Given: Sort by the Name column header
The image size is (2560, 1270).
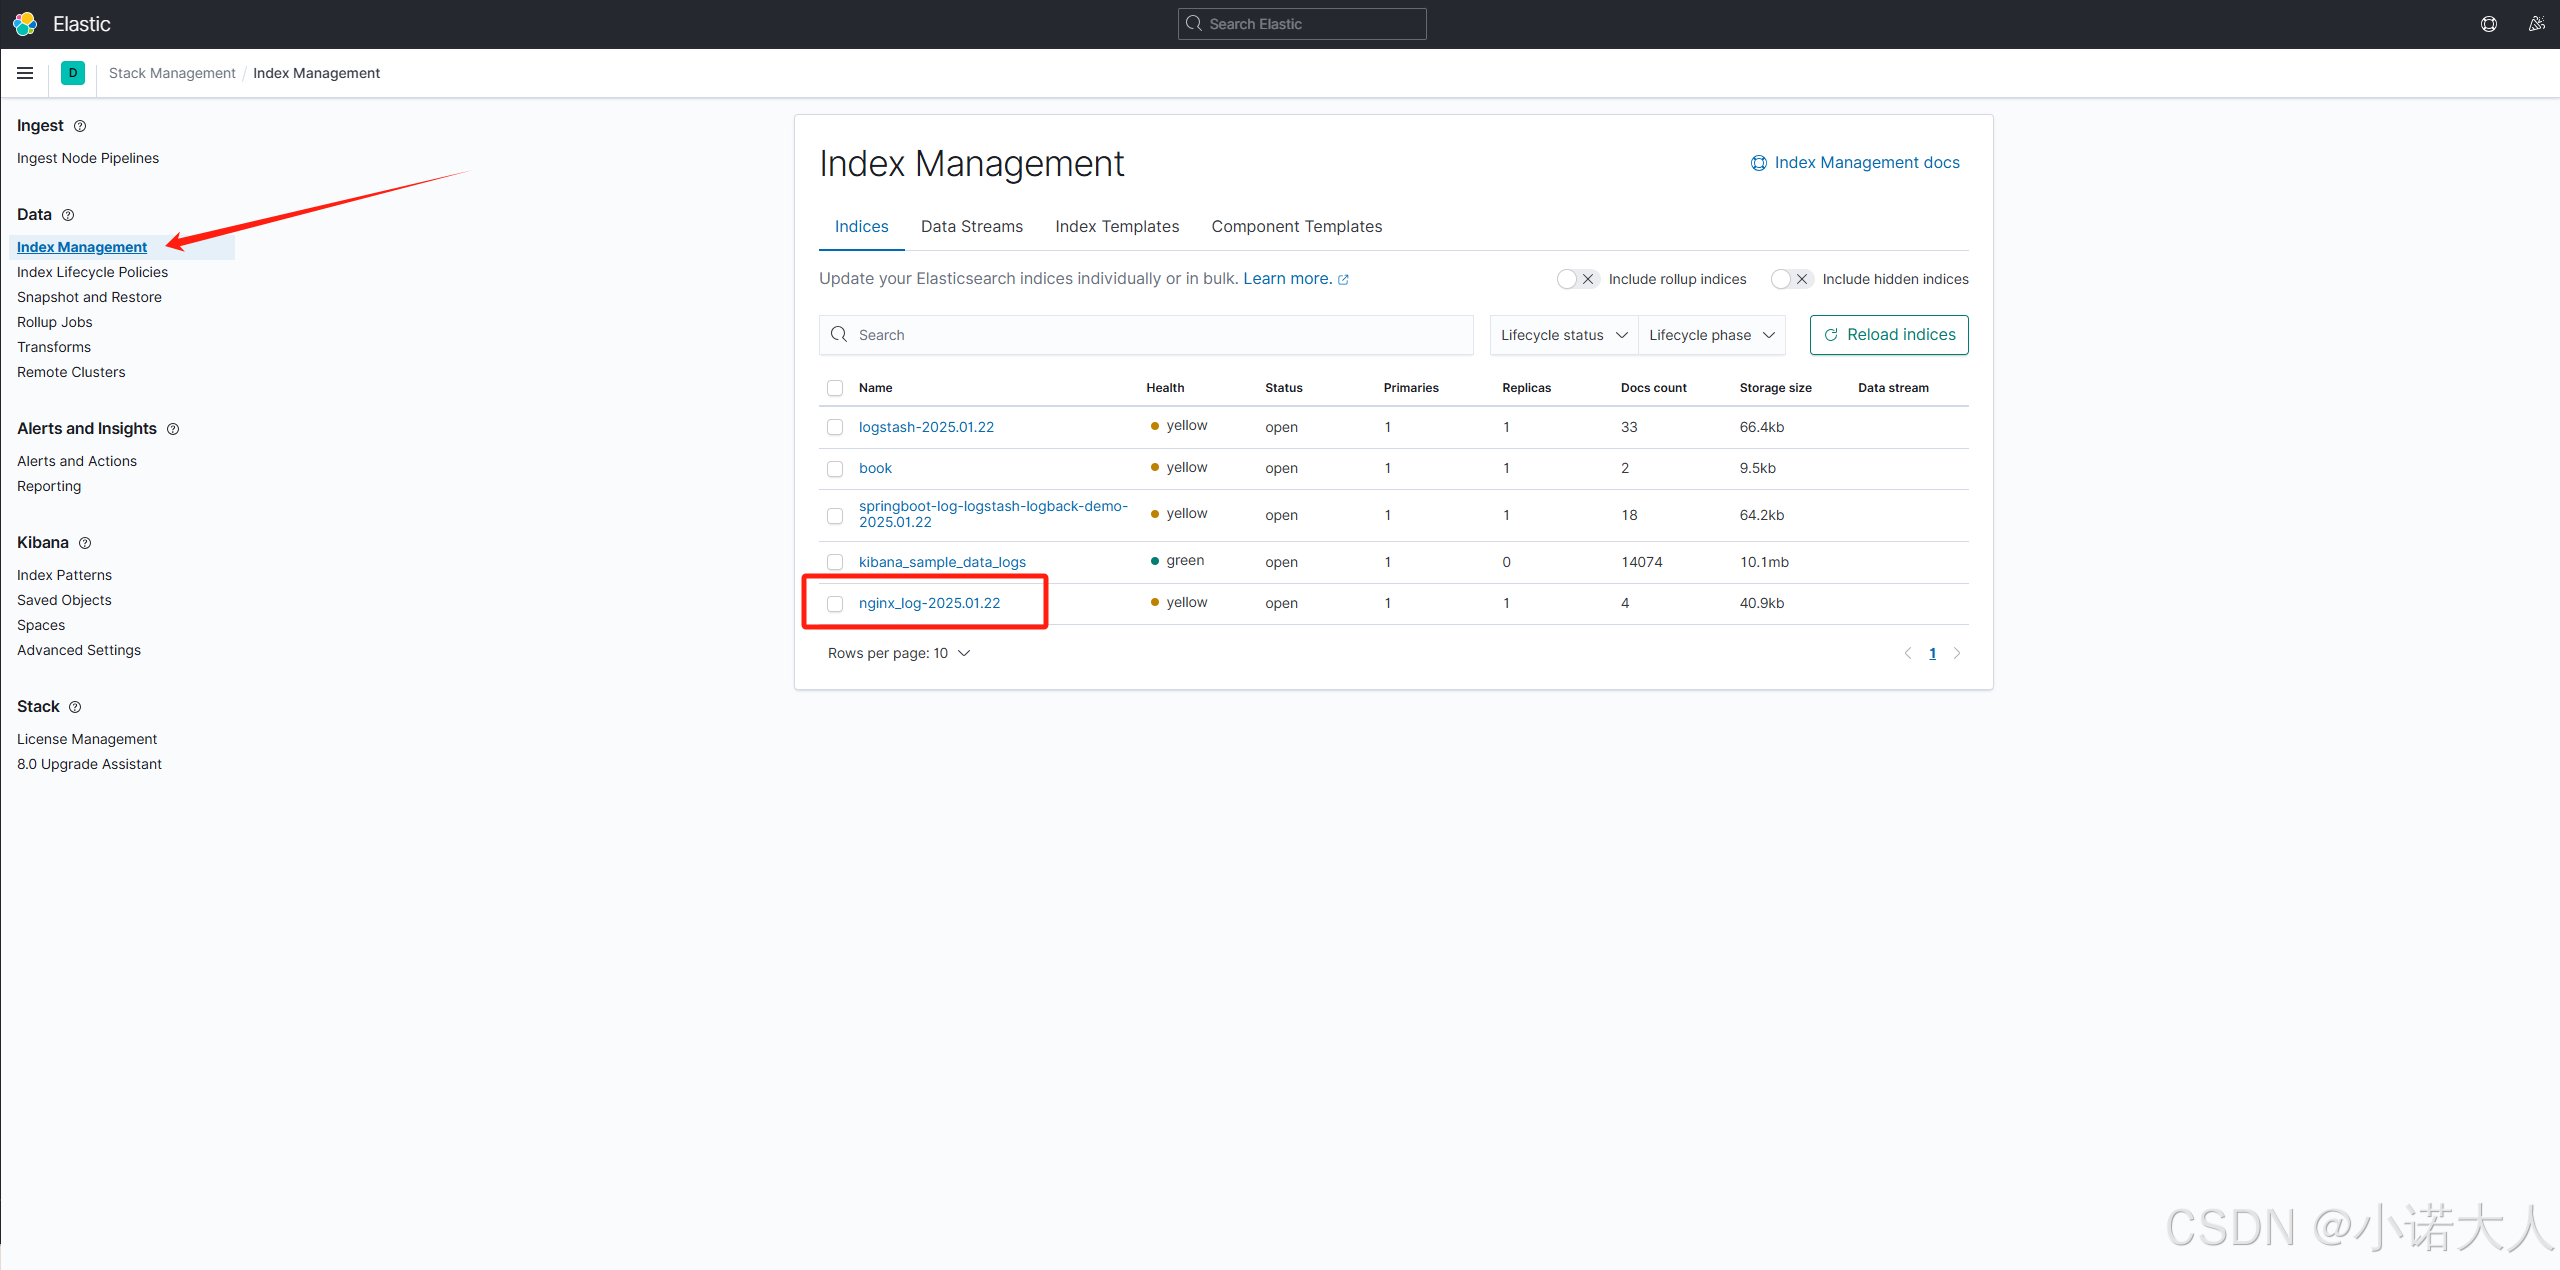Looking at the screenshot, I should 875,388.
